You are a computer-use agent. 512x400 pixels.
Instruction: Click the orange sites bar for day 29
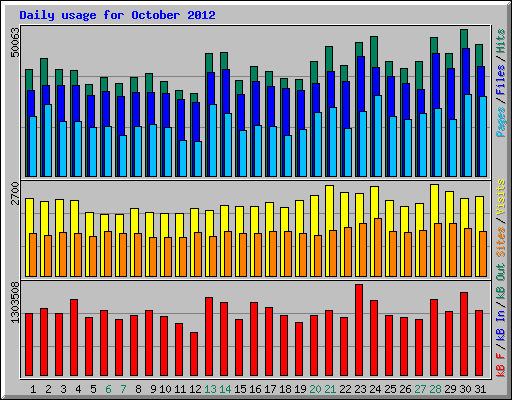point(453,250)
